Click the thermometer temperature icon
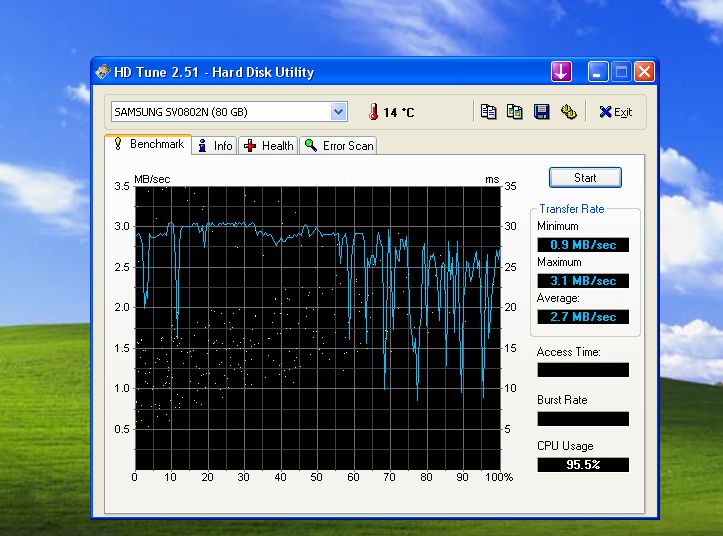723x536 pixels. click(x=374, y=112)
